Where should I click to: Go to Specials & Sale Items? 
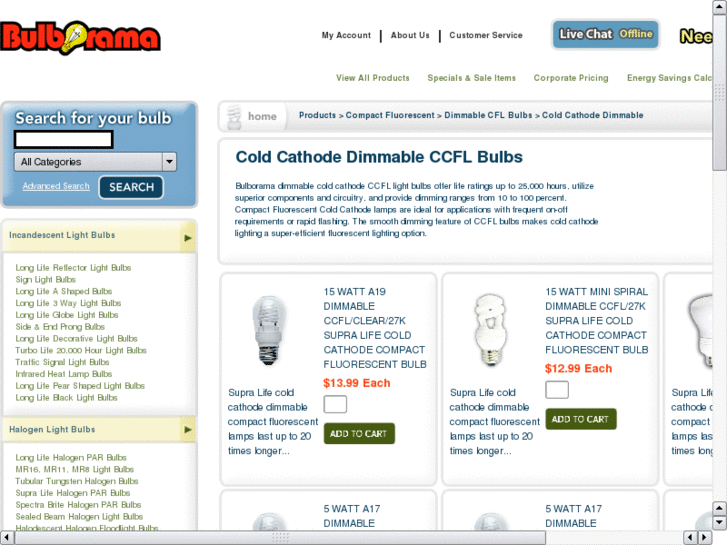472,78
